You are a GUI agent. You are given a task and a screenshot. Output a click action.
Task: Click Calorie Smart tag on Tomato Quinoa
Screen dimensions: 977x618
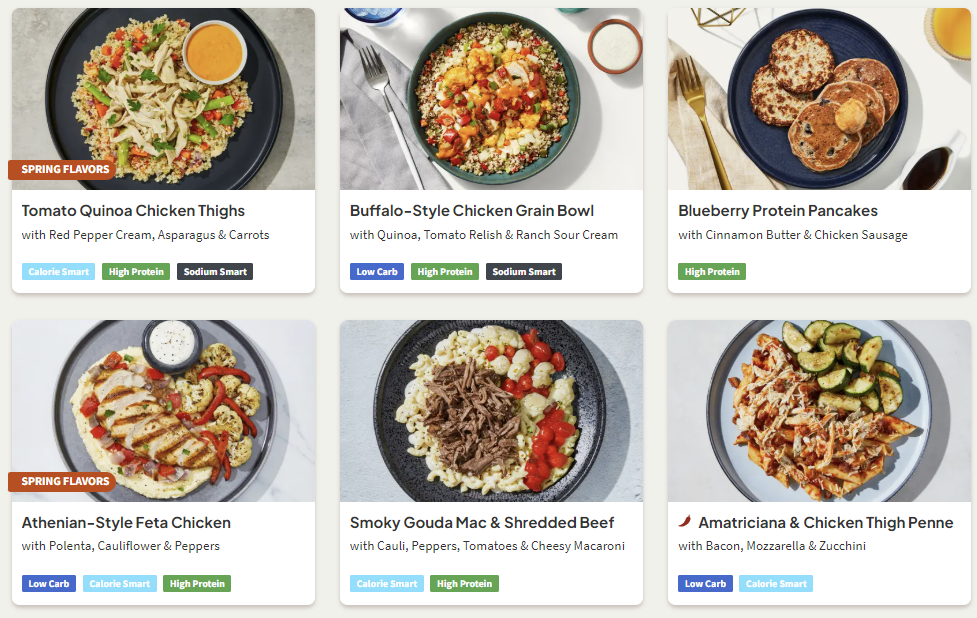58,272
